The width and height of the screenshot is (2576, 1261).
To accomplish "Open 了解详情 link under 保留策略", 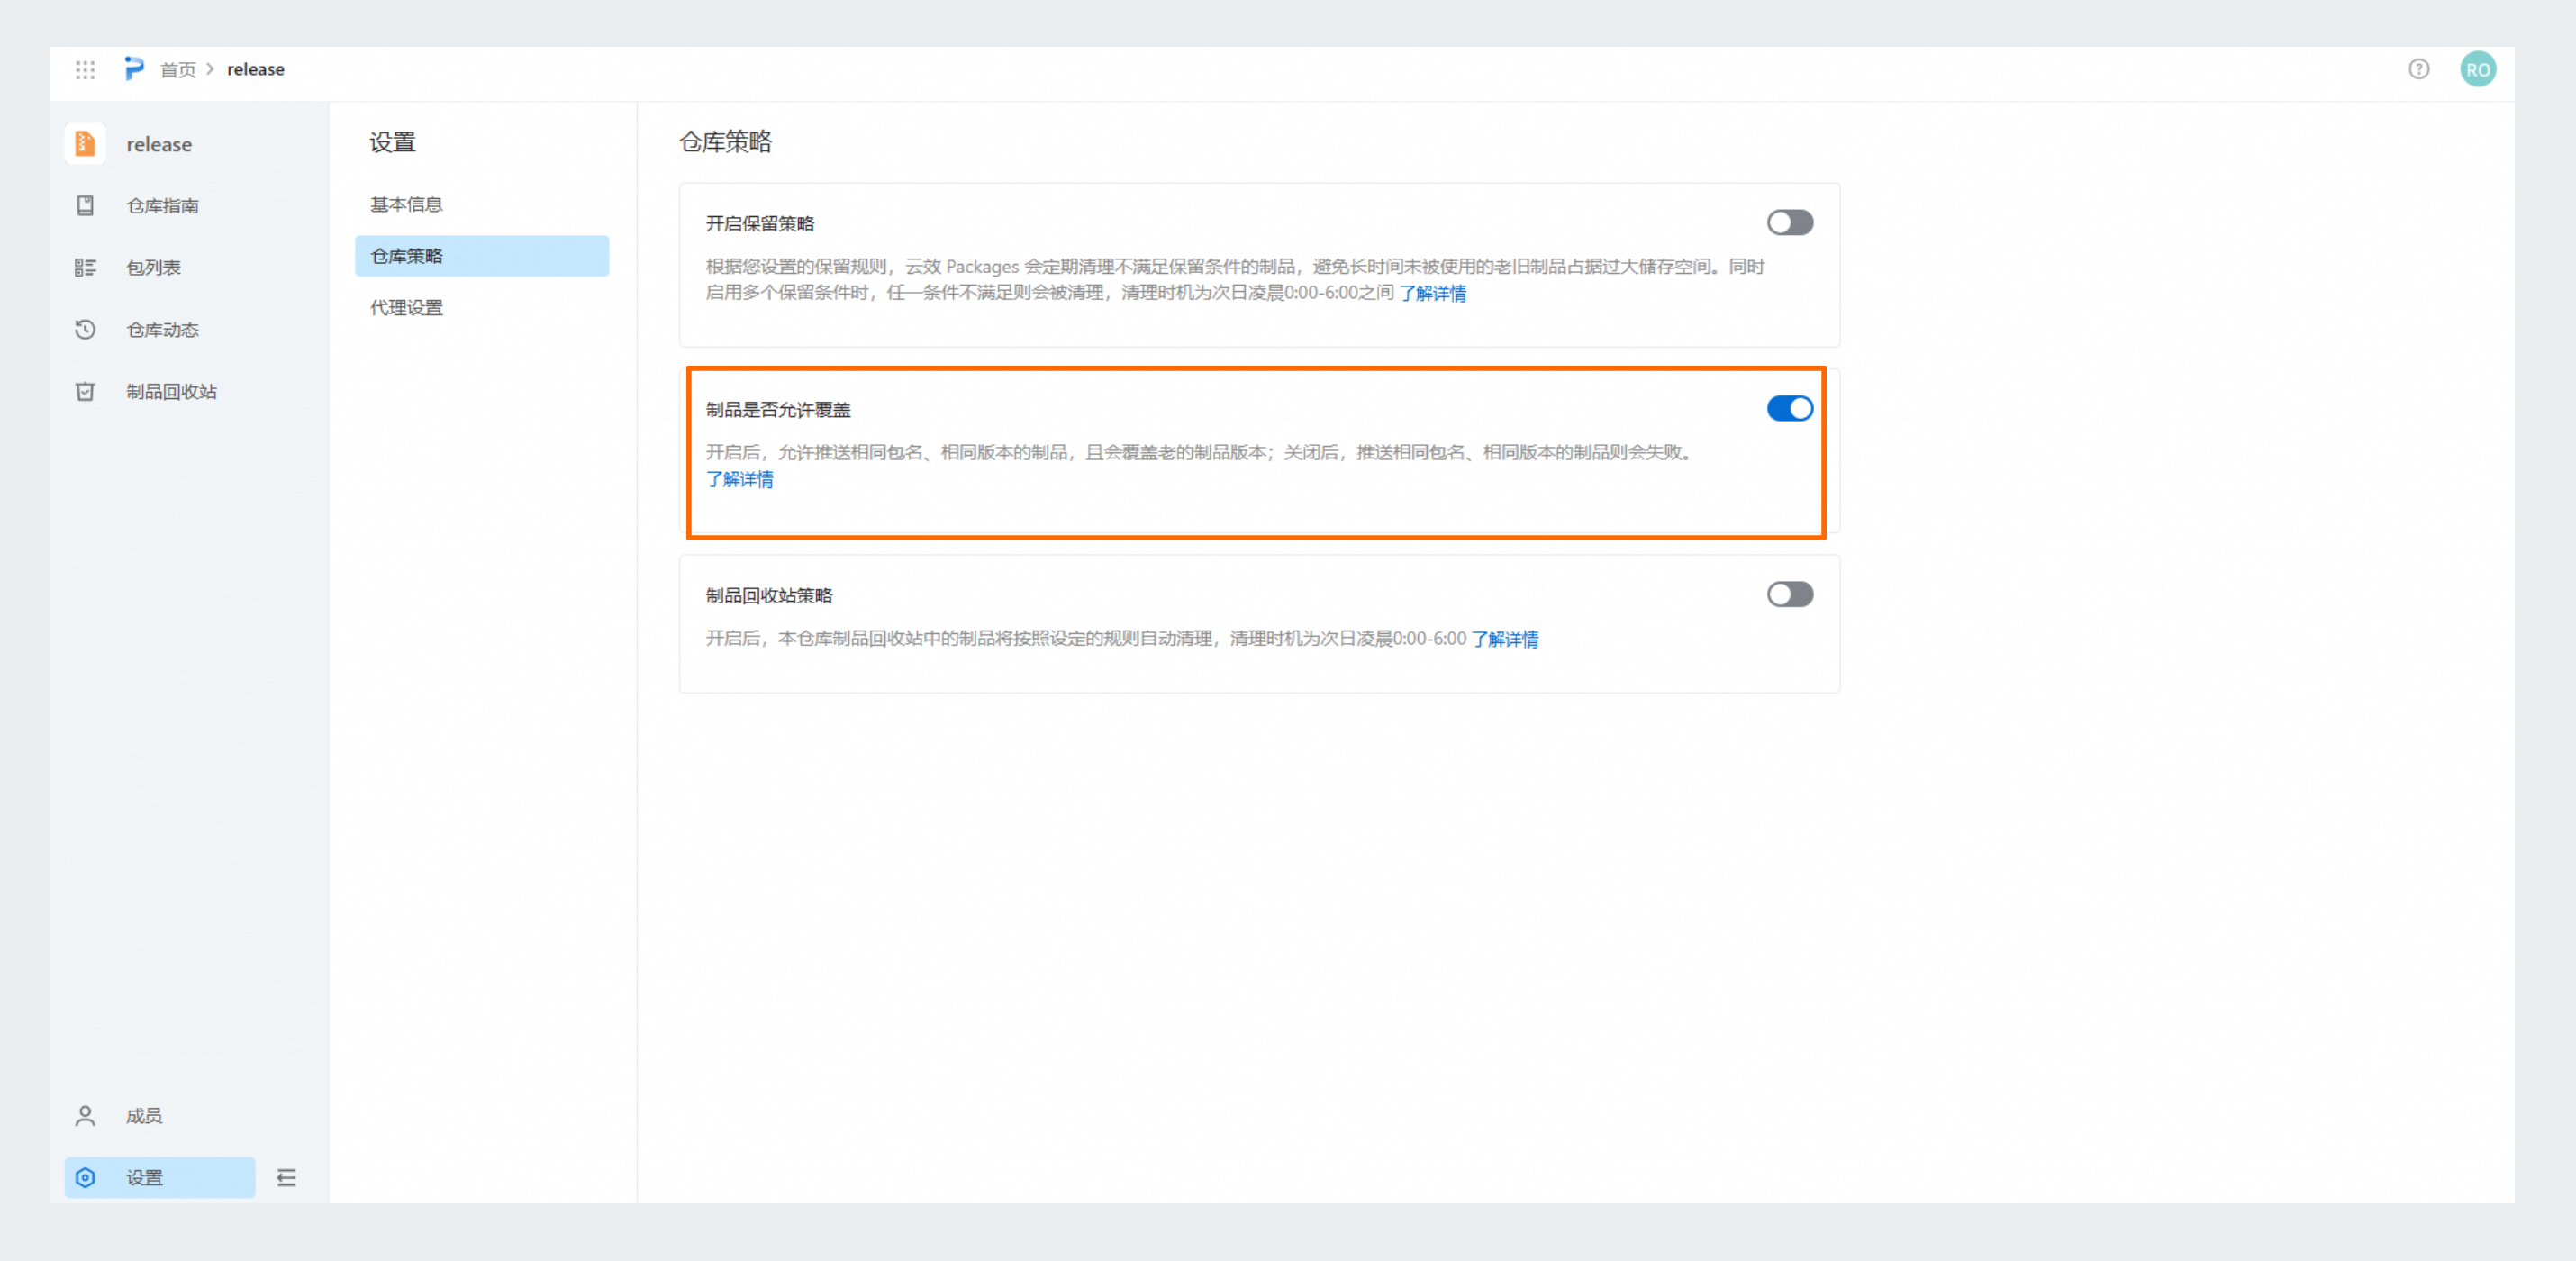I will (1431, 293).
